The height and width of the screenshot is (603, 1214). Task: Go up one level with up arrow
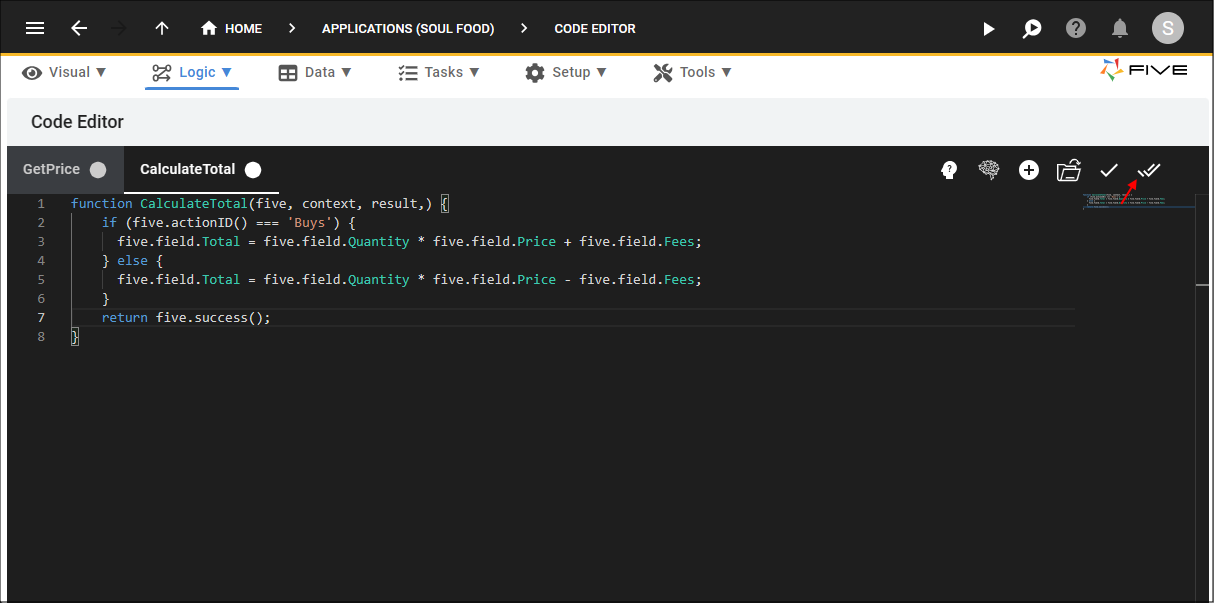coord(162,28)
